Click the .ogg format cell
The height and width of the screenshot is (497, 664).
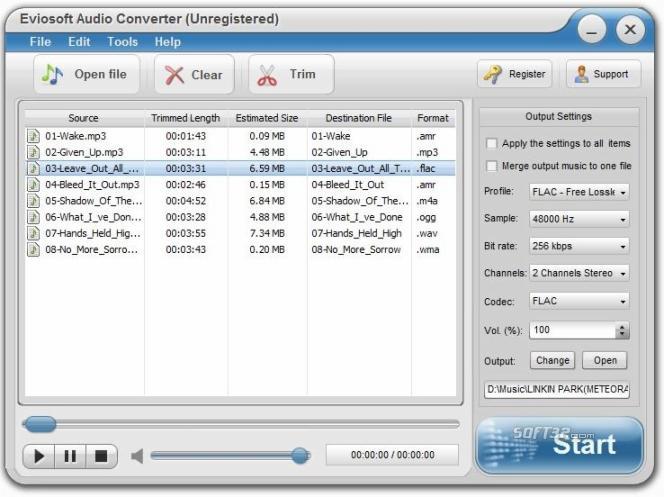[x=426, y=218]
